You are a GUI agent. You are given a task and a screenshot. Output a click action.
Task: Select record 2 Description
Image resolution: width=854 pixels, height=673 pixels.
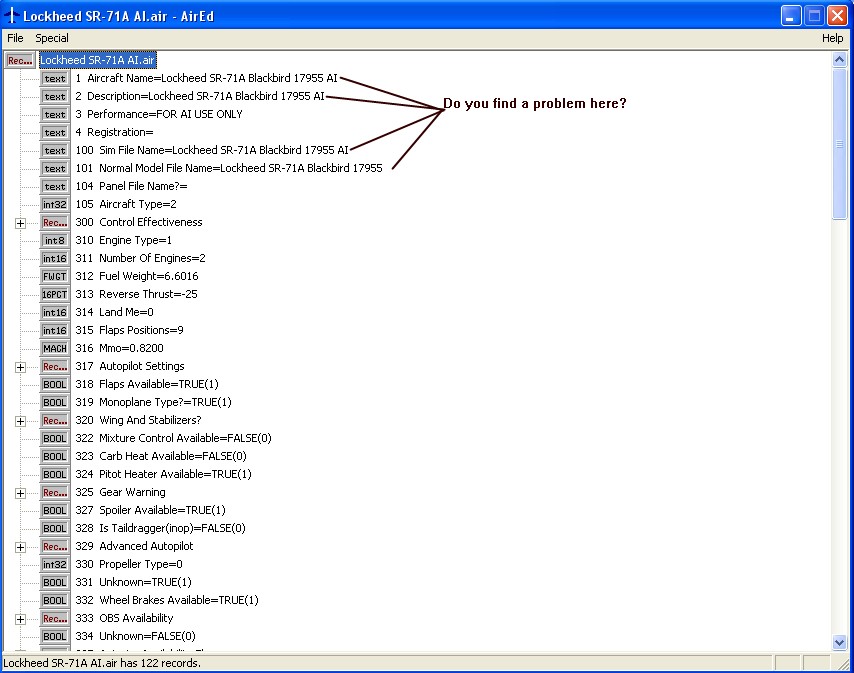(200, 96)
